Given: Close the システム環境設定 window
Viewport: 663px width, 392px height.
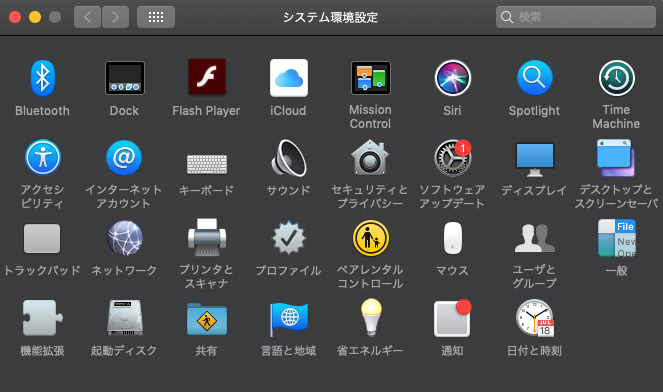Looking at the screenshot, I should point(15,17).
